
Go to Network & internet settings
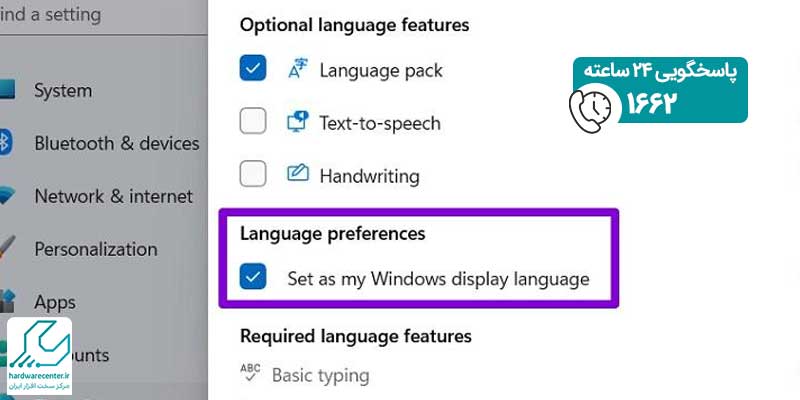[113, 196]
